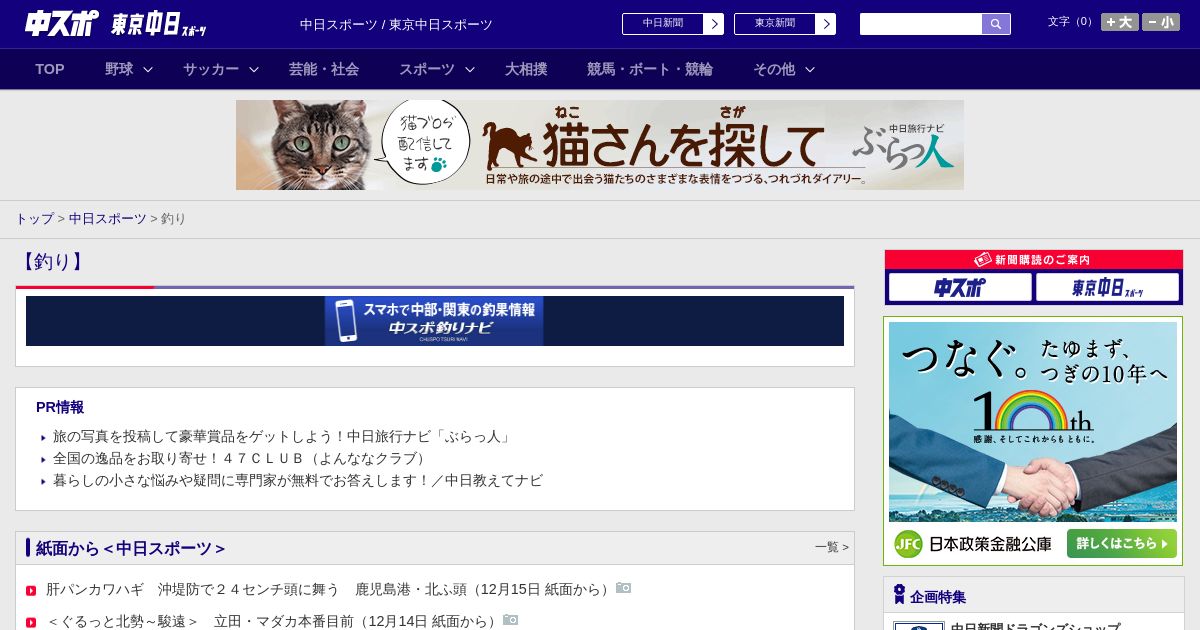Click the 東京中日スポーツ subscription button in sidebar
The image size is (1200, 630).
[x=1108, y=288]
